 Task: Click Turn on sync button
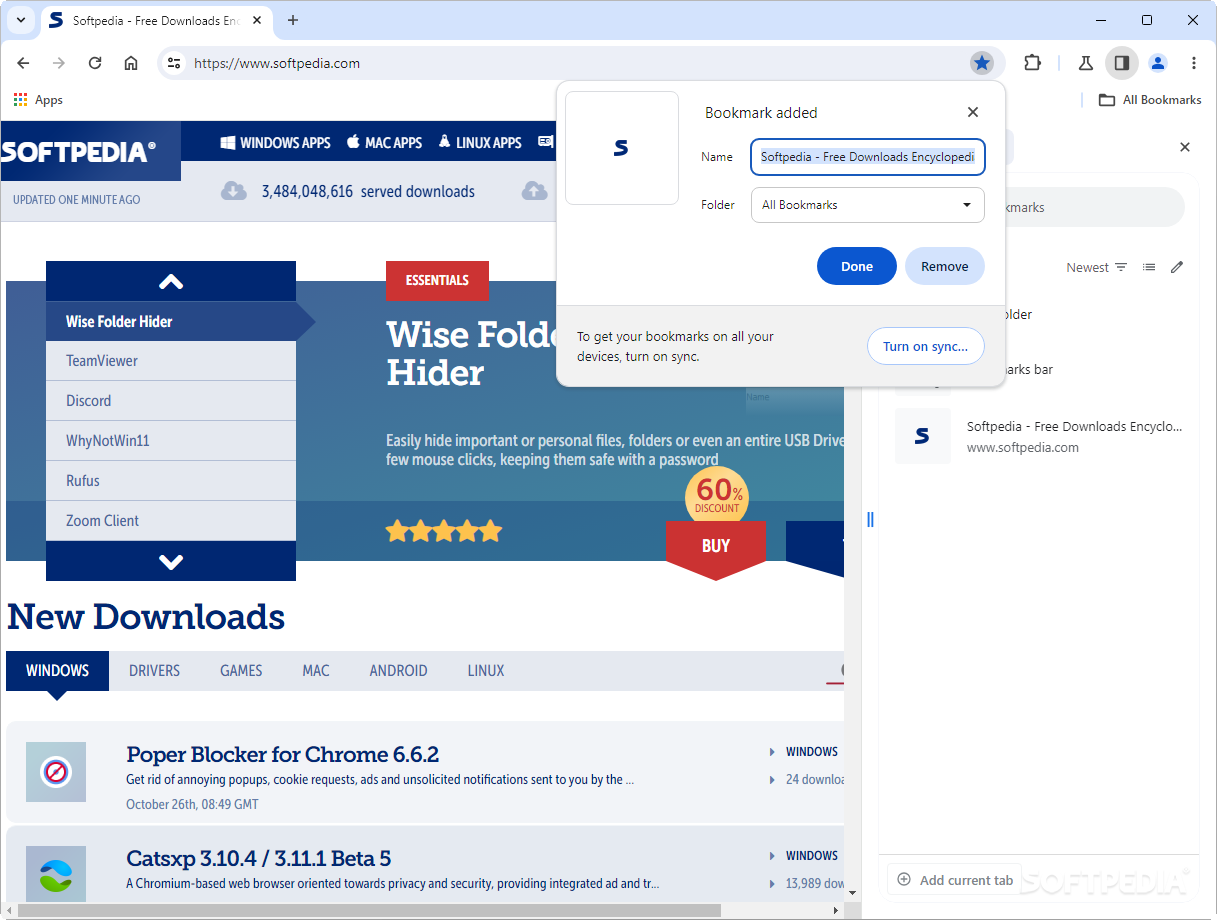click(x=925, y=347)
